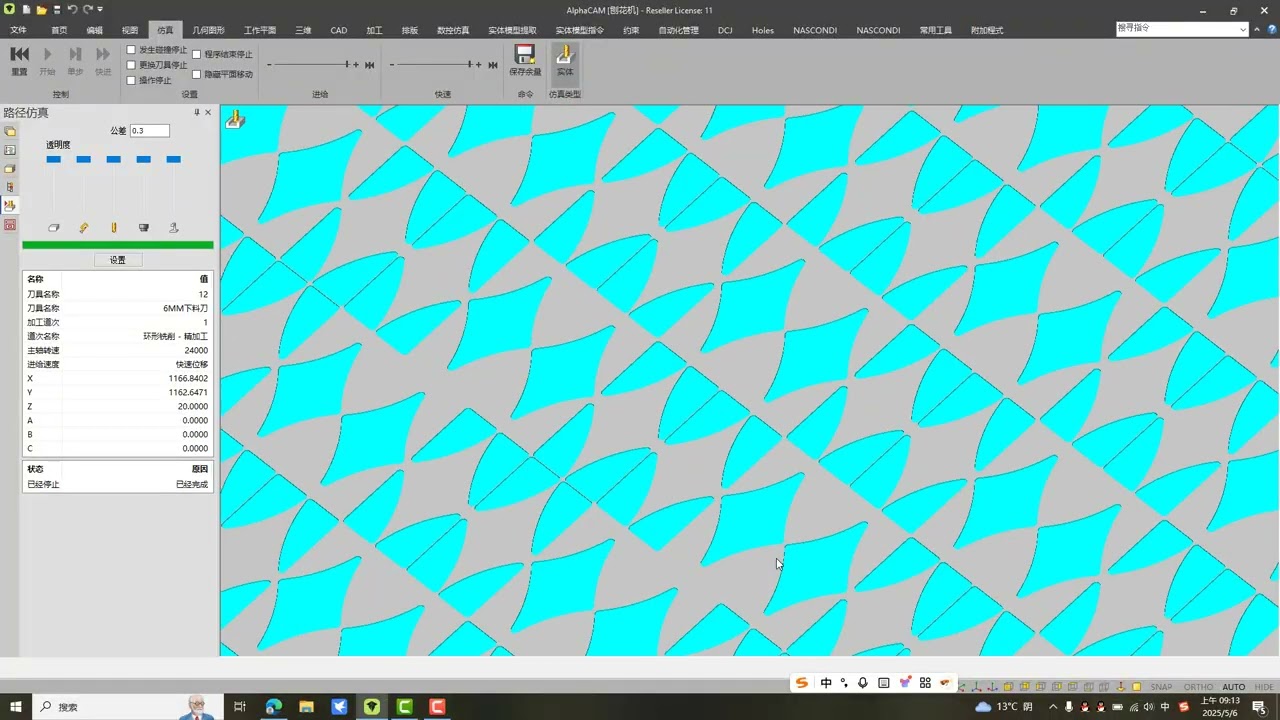Image resolution: width=1280 pixels, height=720 pixels.
Task: Open Microsoft Edge from the taskbar
Action: coord(273,707)
